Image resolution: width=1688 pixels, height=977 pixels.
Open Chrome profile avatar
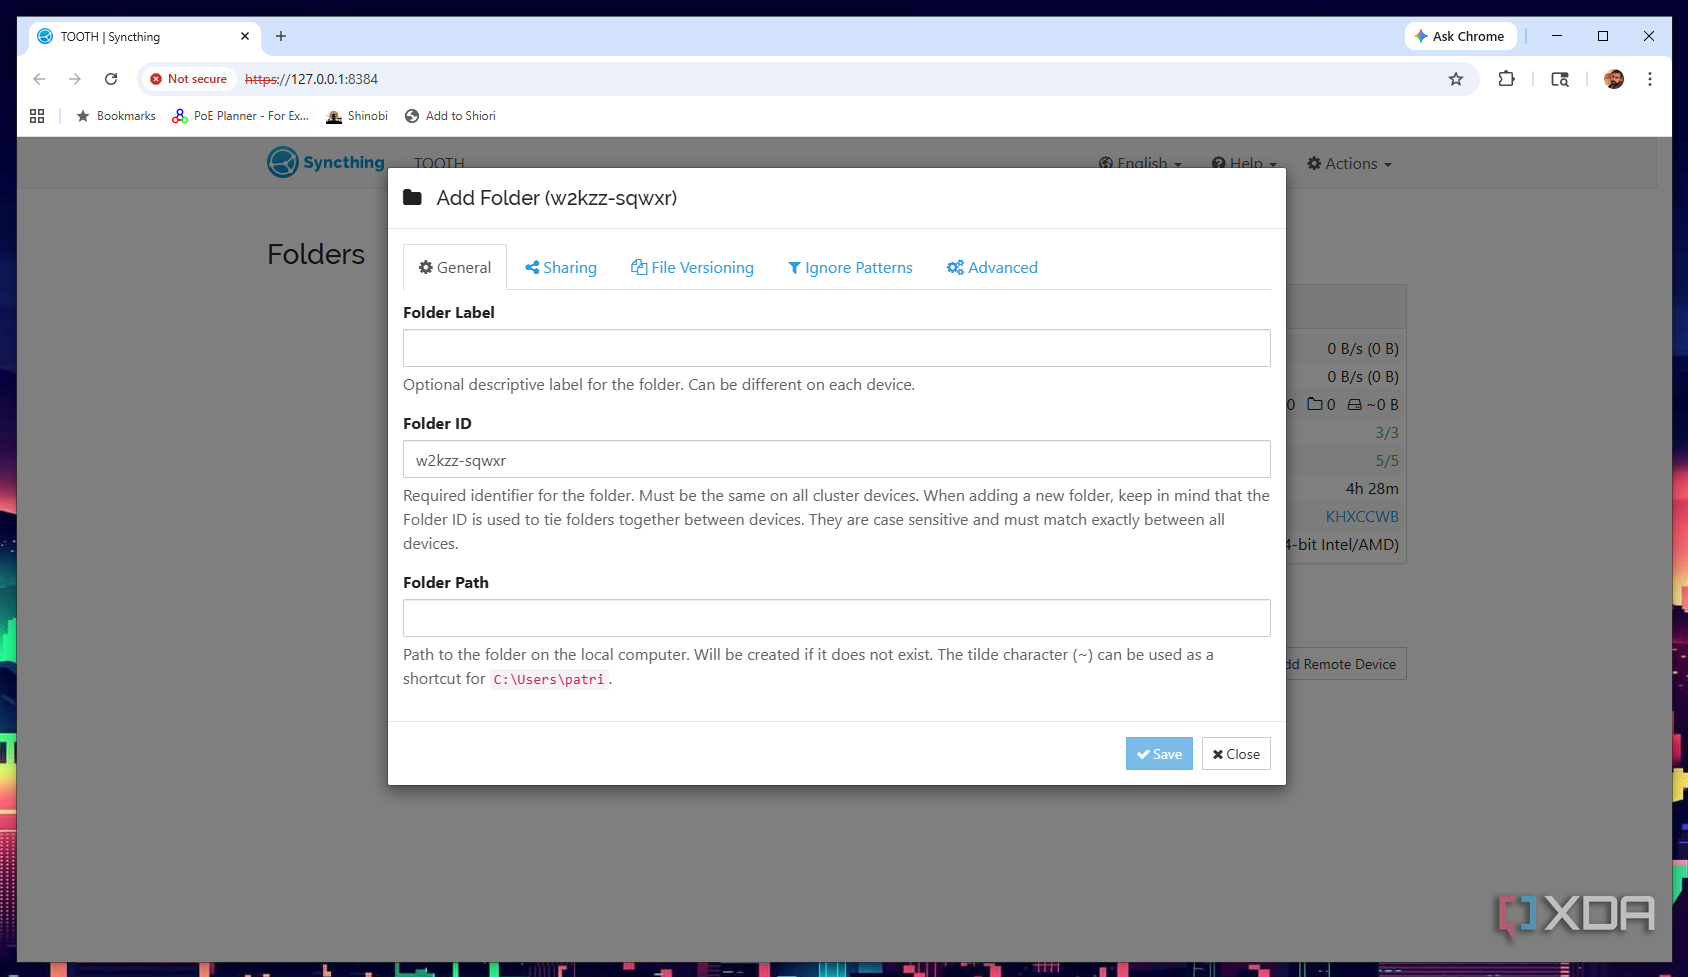1614,79
